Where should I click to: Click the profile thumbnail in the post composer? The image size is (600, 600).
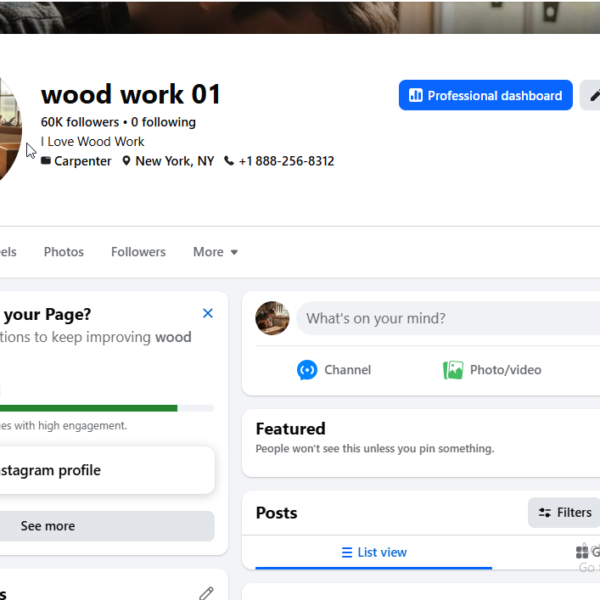tap(272, 318)
